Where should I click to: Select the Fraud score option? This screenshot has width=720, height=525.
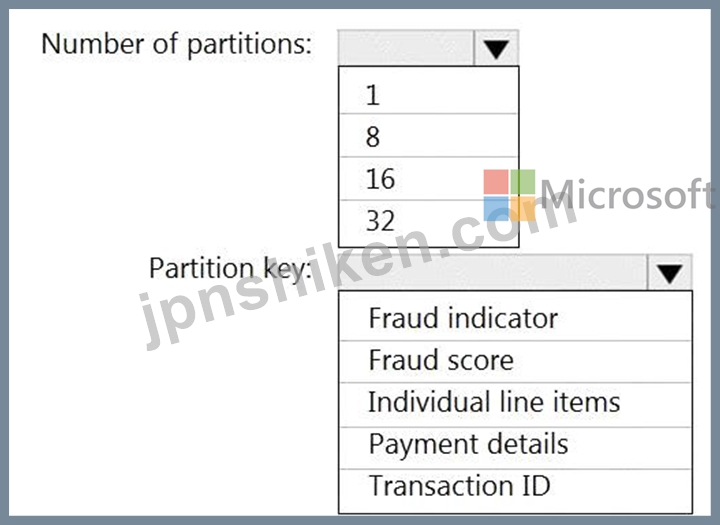[x=515, y=361]
